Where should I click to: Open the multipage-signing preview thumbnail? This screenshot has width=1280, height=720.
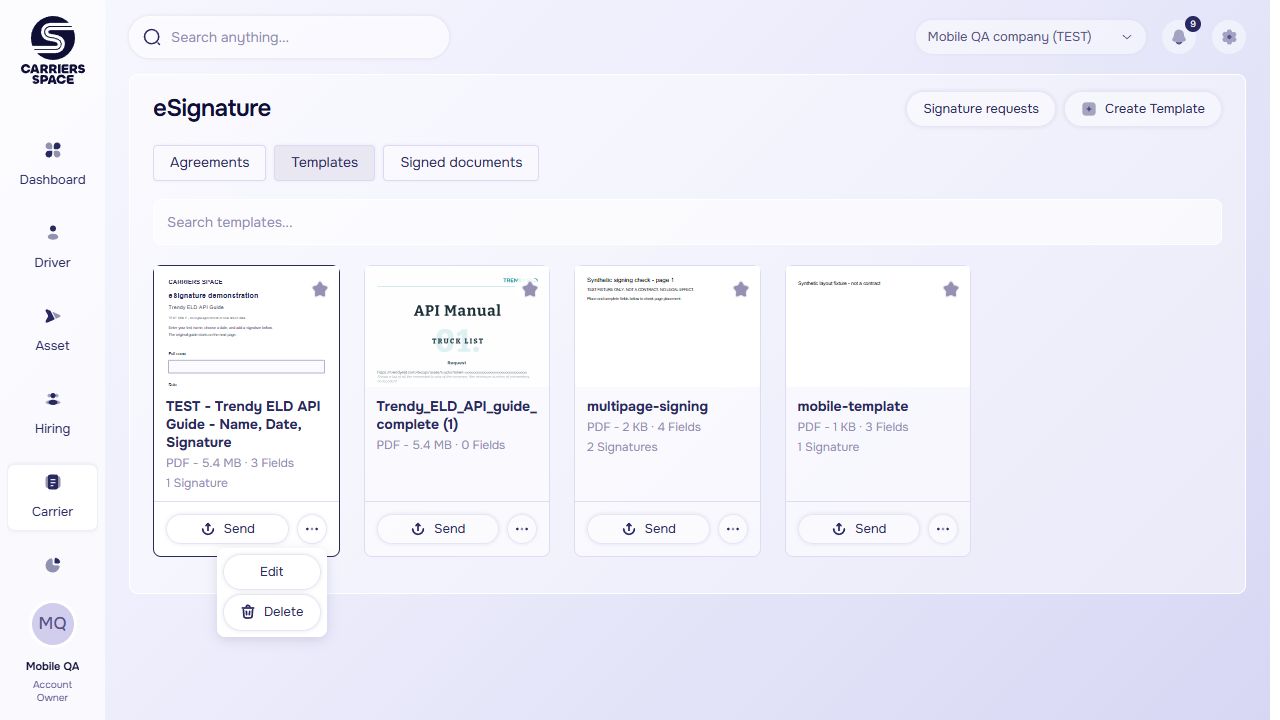pos(668,327)
